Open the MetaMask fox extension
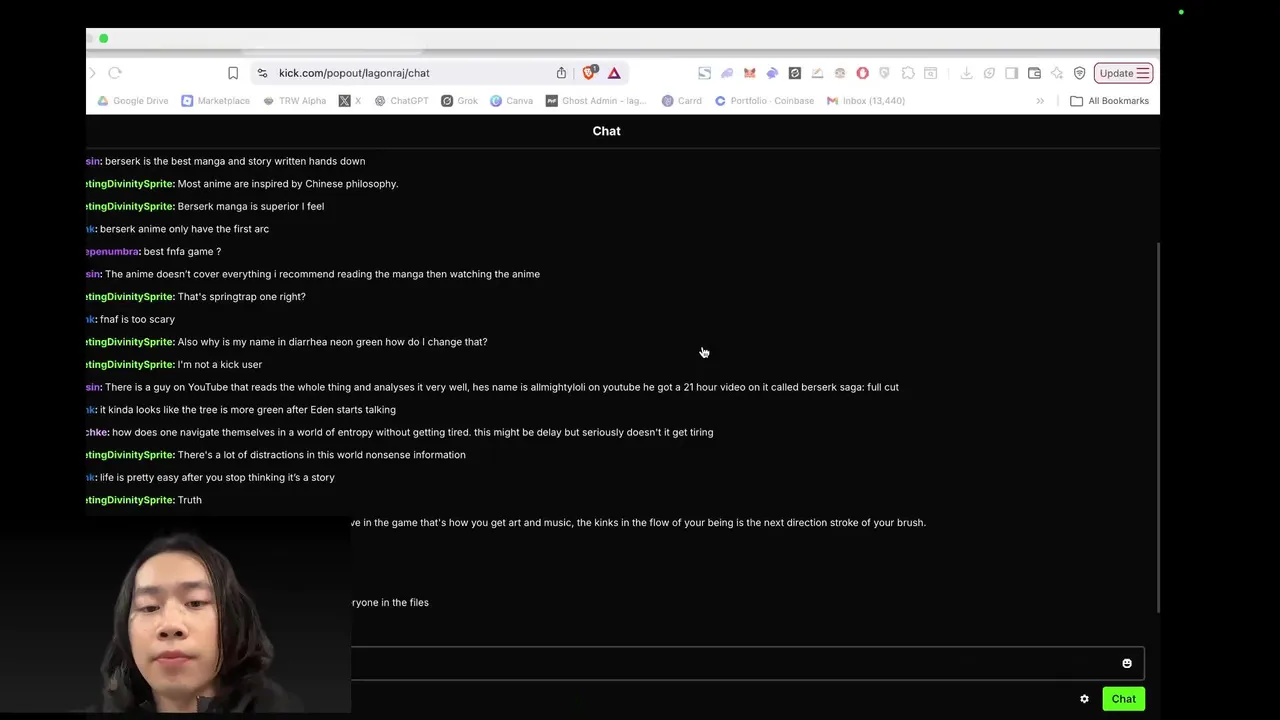The height and width of the screenshot is (720, 1280). 749,73
